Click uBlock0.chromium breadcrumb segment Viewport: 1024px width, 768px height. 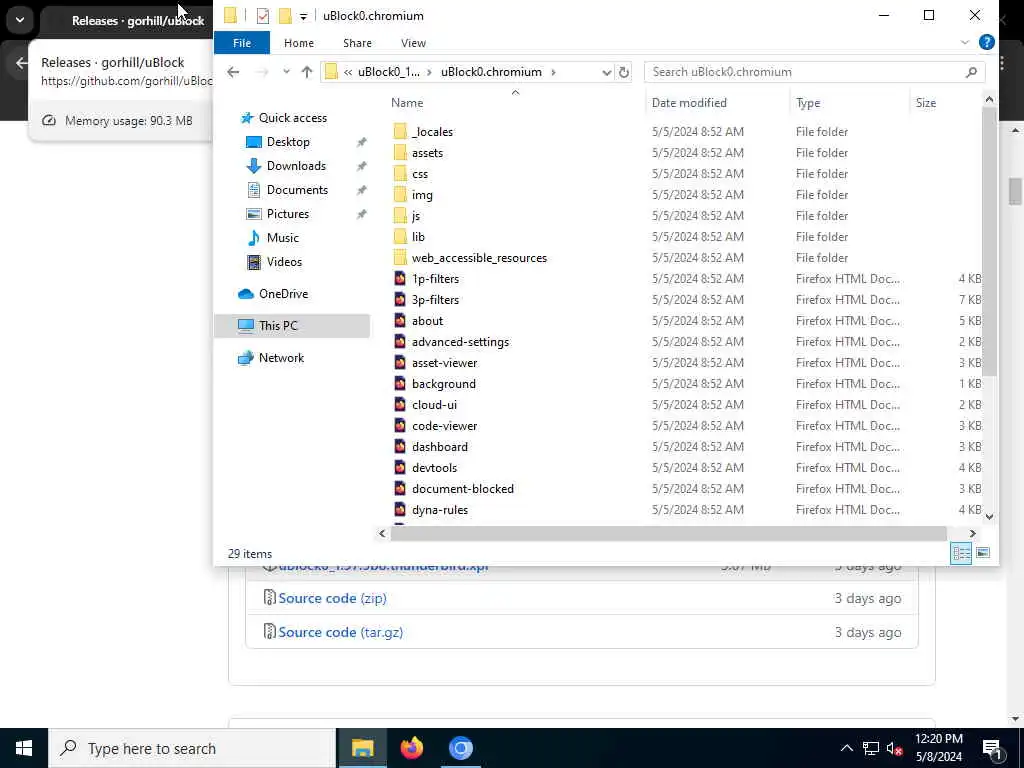click(x=491, y=72)
